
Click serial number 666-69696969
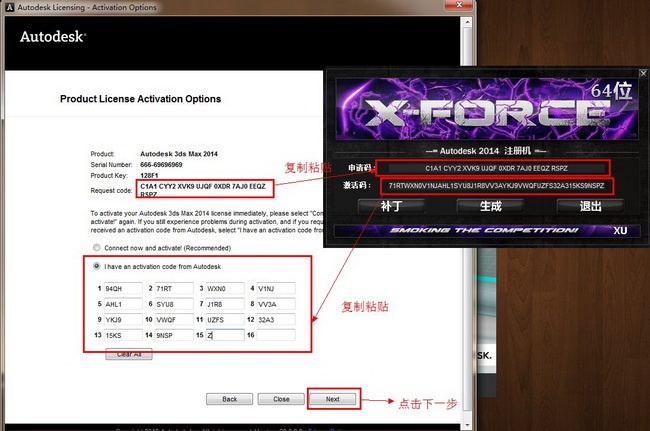tap(161, 165)
